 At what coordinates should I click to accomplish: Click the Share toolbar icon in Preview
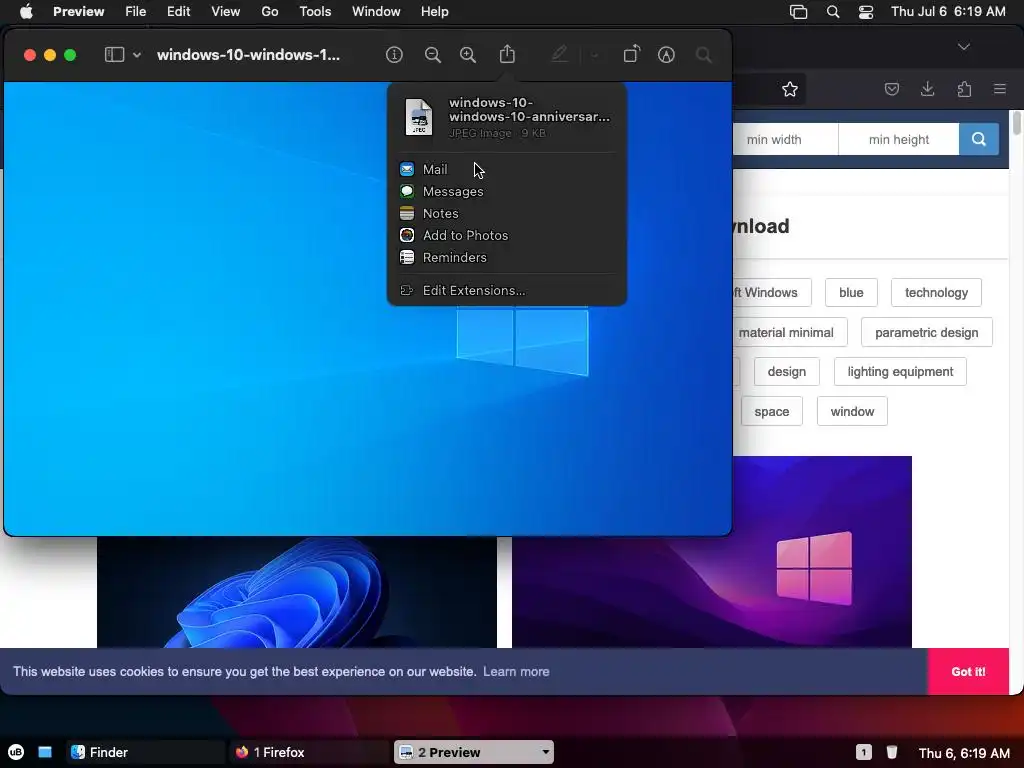coord(507,54)
